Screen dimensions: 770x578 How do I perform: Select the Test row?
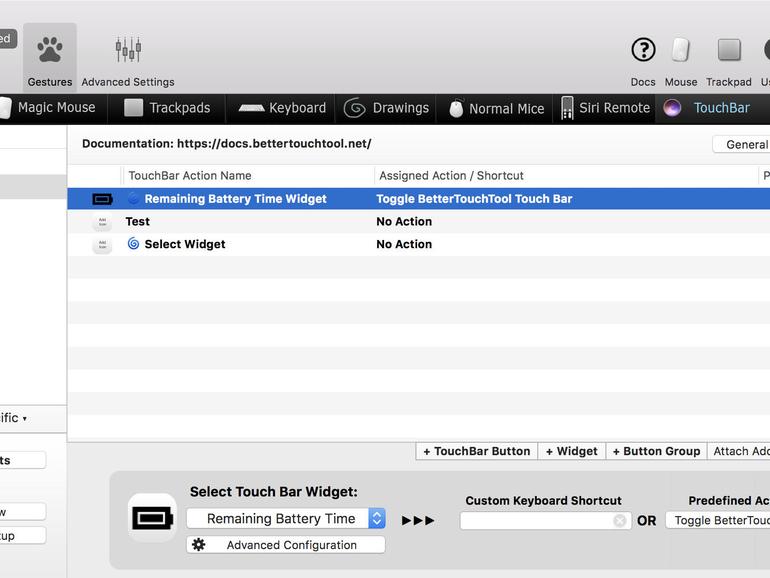418,221
